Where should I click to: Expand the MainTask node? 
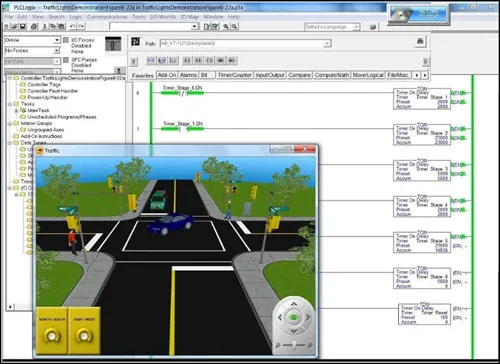tap(16, 110)
